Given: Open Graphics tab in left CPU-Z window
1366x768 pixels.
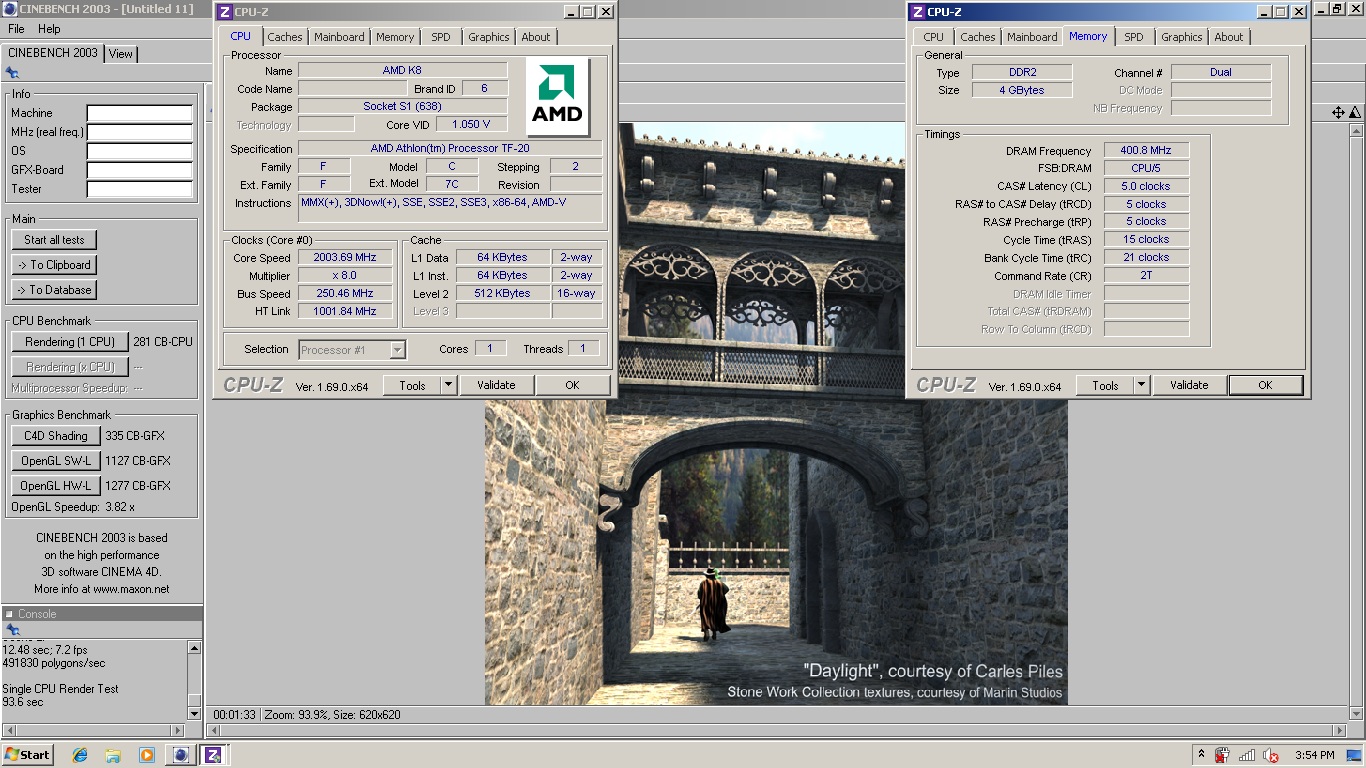Looking at the screenshot, I should click(489, 37).
